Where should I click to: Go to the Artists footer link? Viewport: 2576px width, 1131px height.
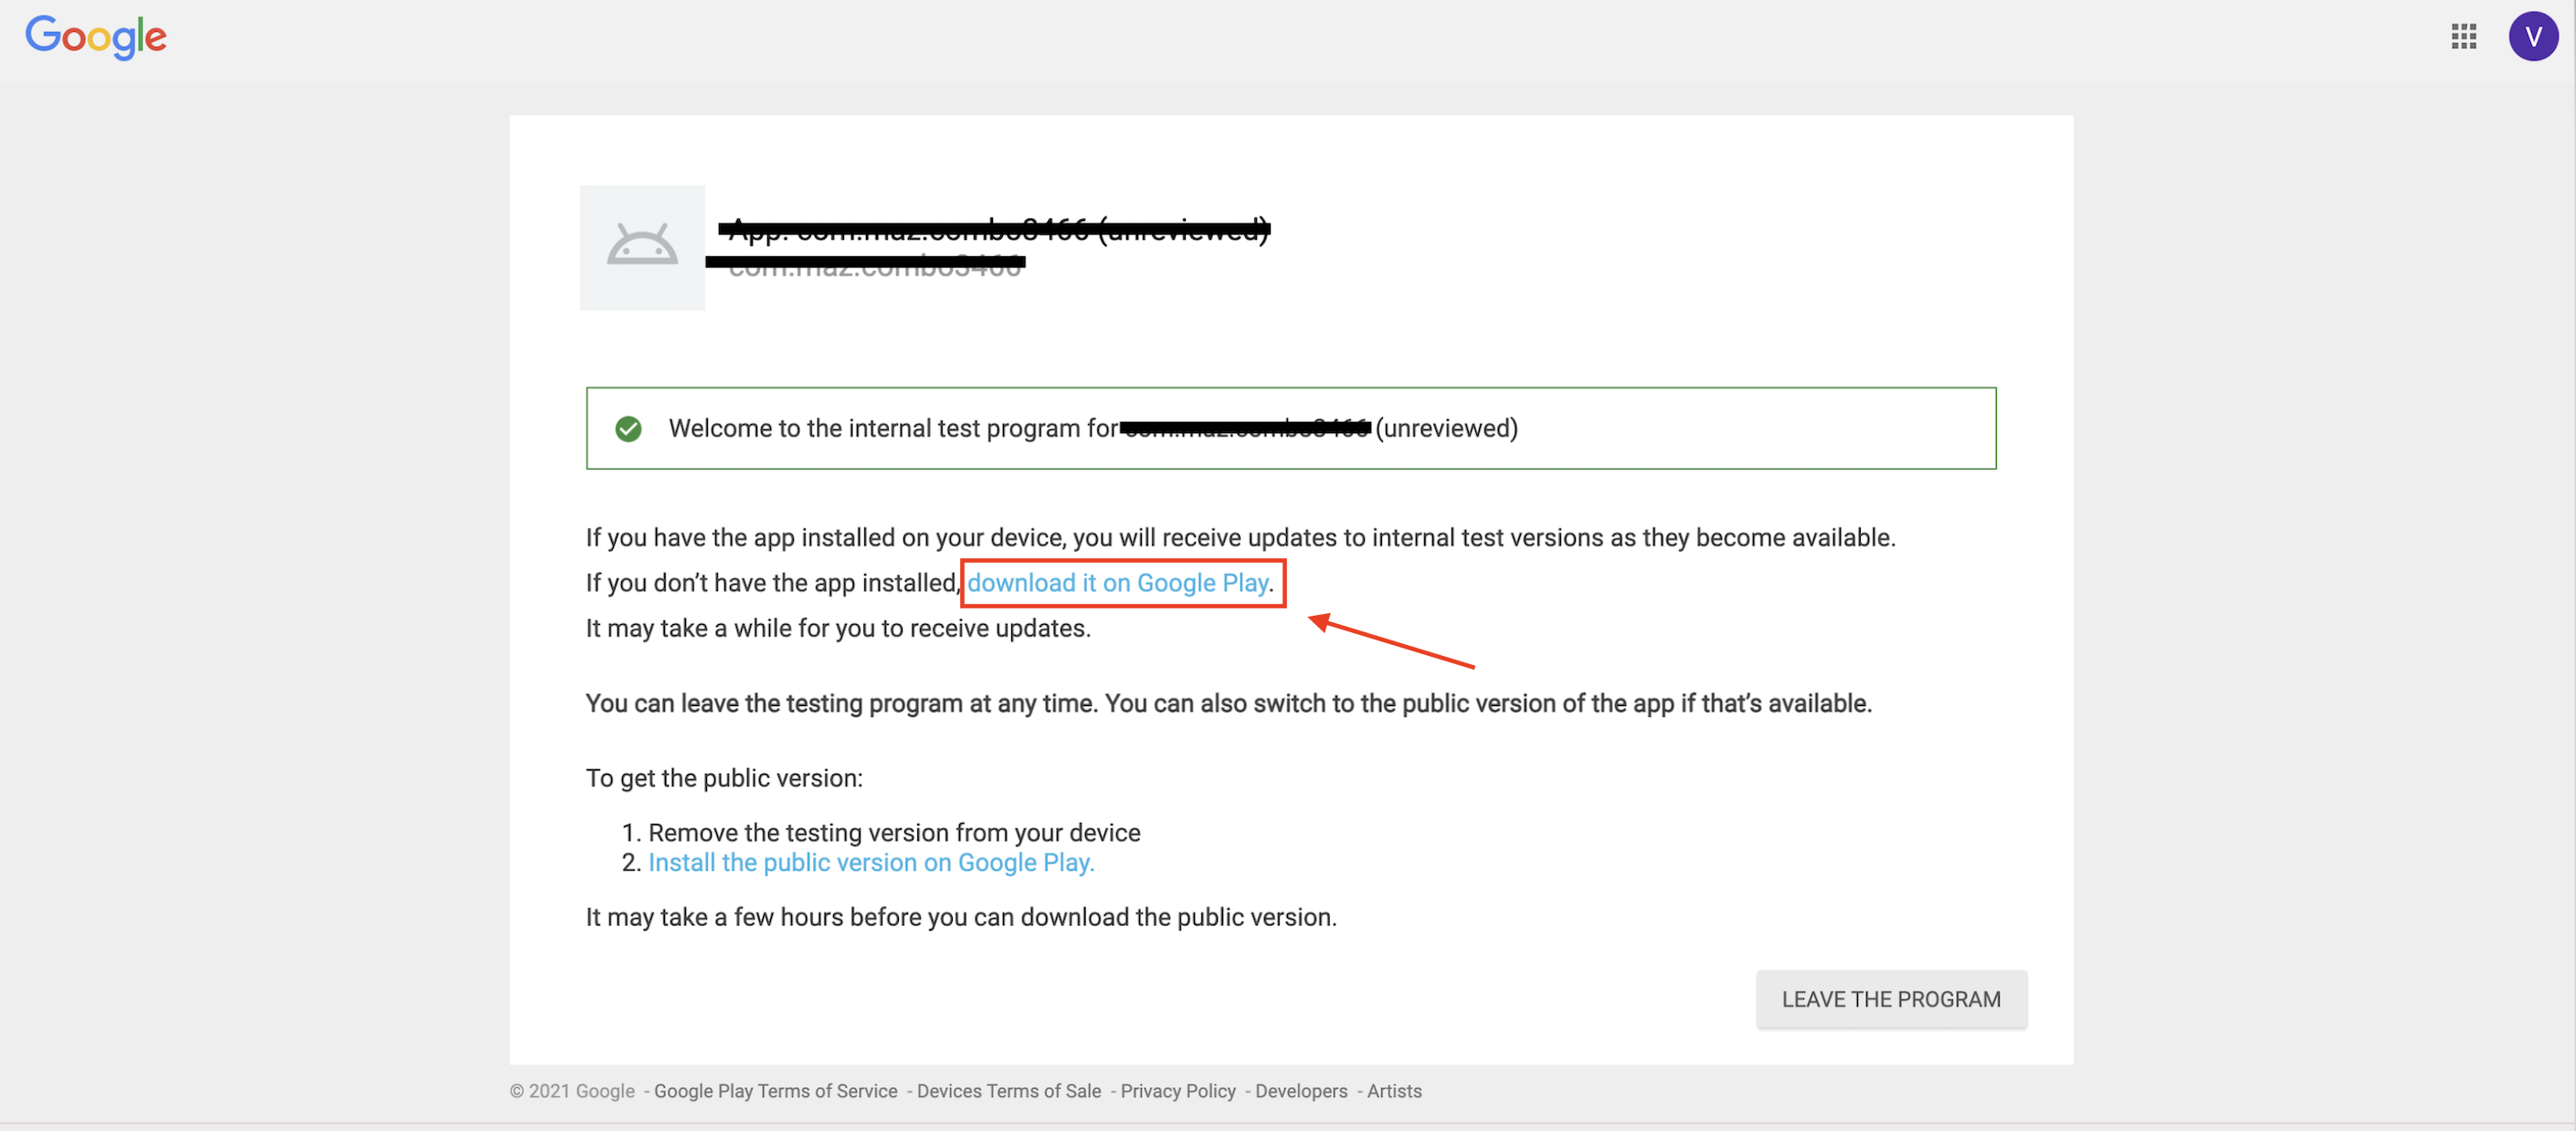tap(1393, 1091)
